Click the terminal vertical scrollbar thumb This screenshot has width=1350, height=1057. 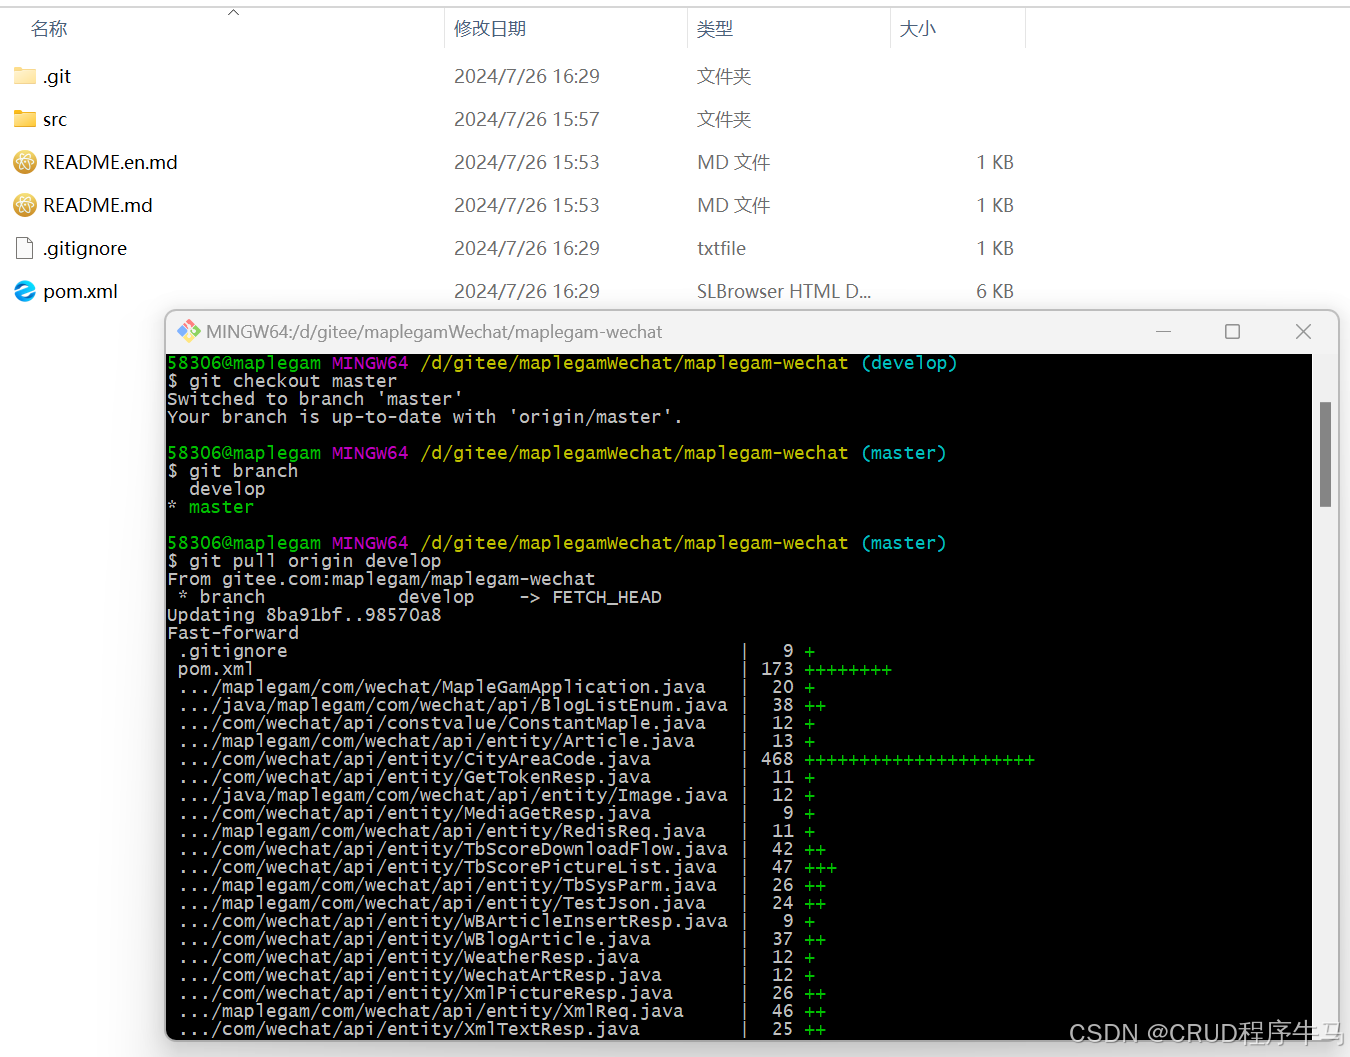pos(1325,454)
